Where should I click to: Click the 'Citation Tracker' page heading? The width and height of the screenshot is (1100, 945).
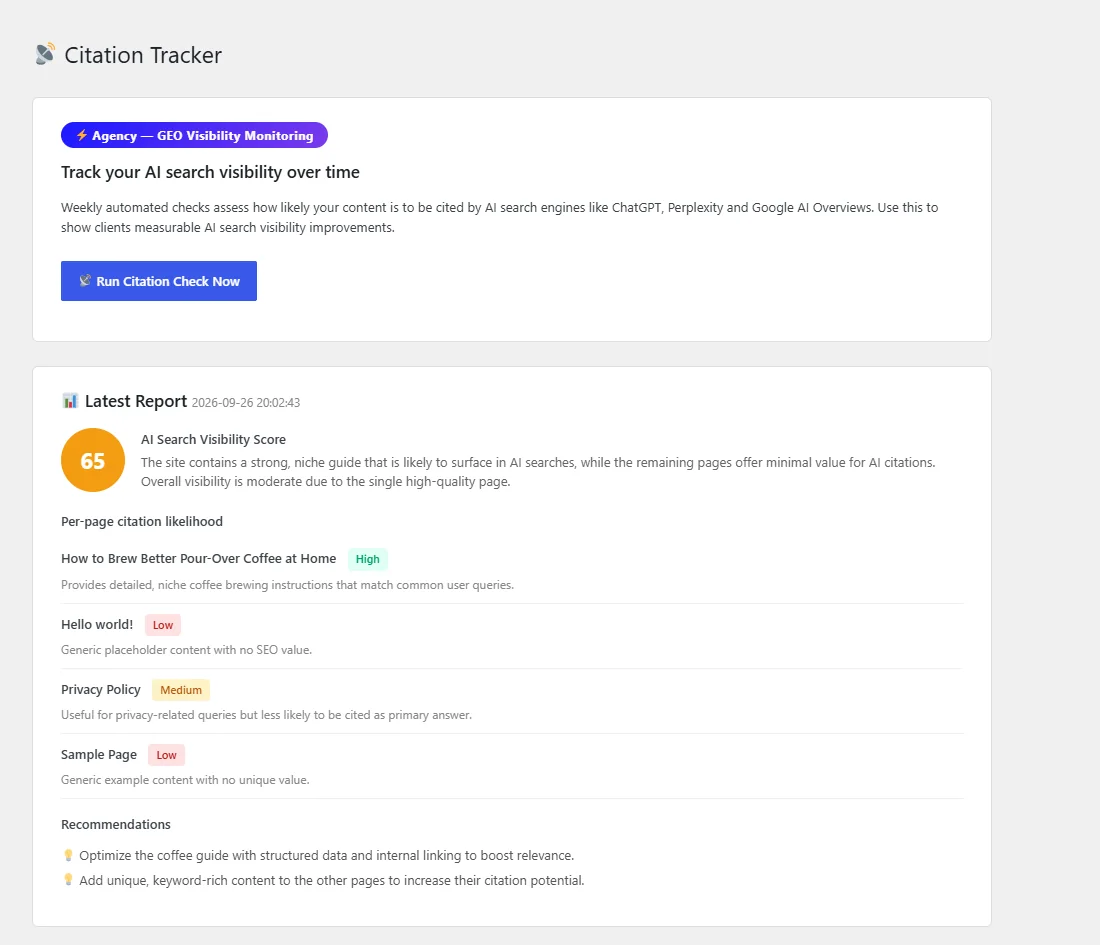143,55
